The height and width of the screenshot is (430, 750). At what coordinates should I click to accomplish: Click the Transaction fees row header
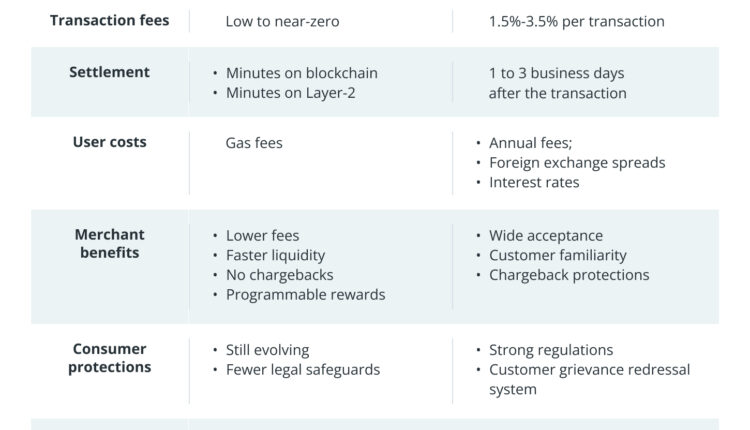pyautogui.click(x=109, y=20)
